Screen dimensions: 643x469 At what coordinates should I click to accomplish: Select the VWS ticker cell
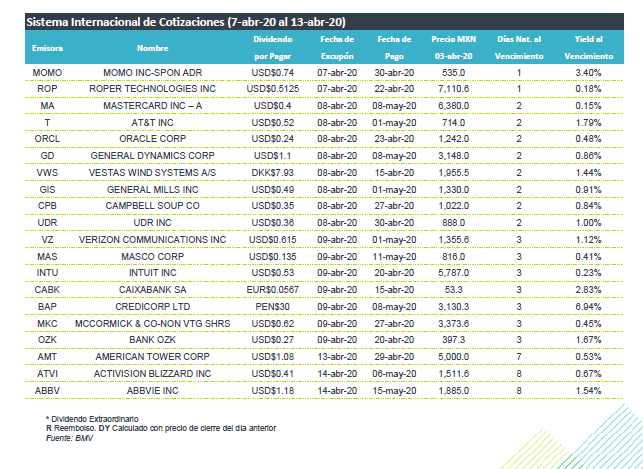tap(47, 173)
